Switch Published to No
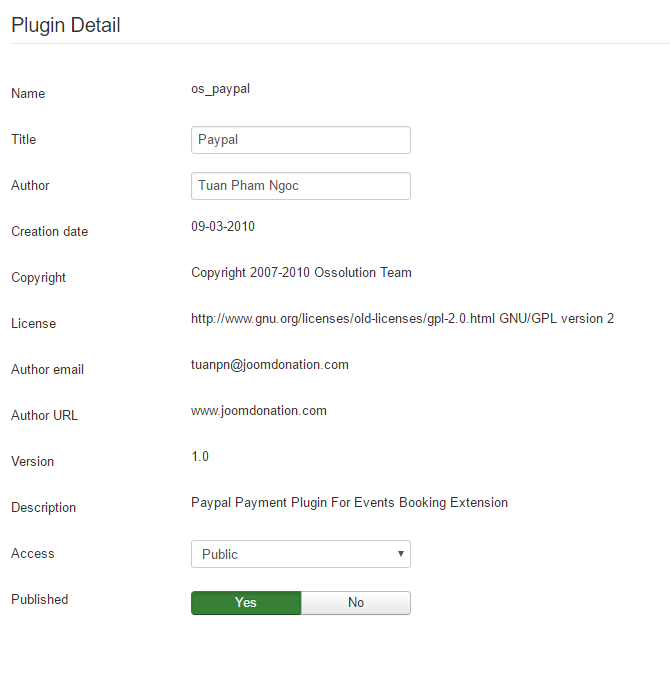This screenshot has width=670, height=692. pyautogui.click(x=355, y=602)
